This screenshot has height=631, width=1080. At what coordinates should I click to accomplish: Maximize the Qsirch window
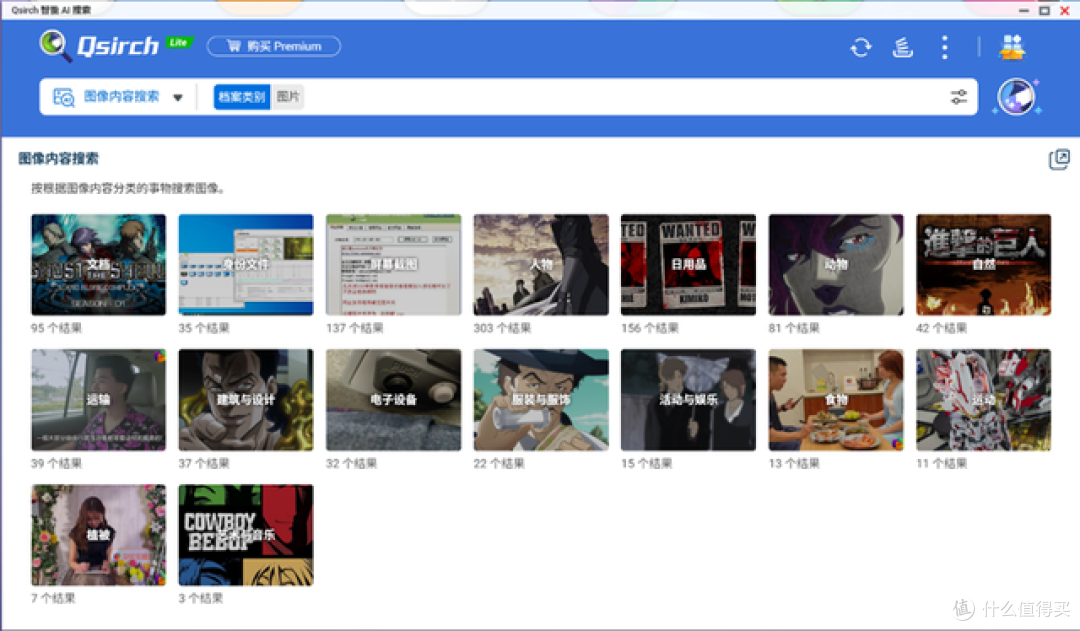[x=1044, y=10]
